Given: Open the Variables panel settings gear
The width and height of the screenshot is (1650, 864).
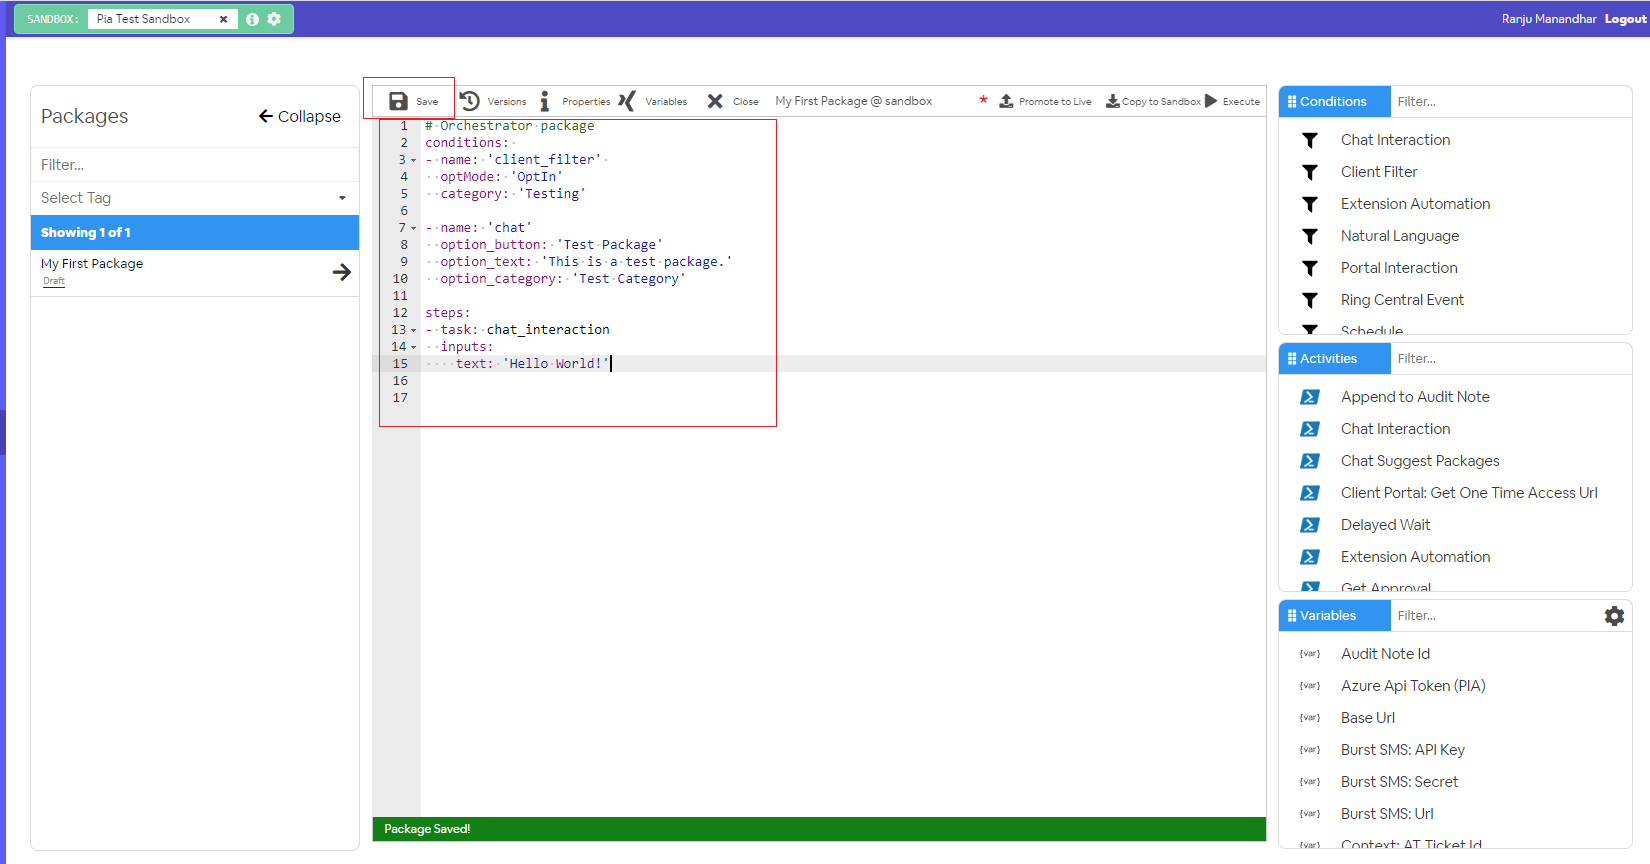Looking at the screenshot, I should click(x=1614, y=616).
